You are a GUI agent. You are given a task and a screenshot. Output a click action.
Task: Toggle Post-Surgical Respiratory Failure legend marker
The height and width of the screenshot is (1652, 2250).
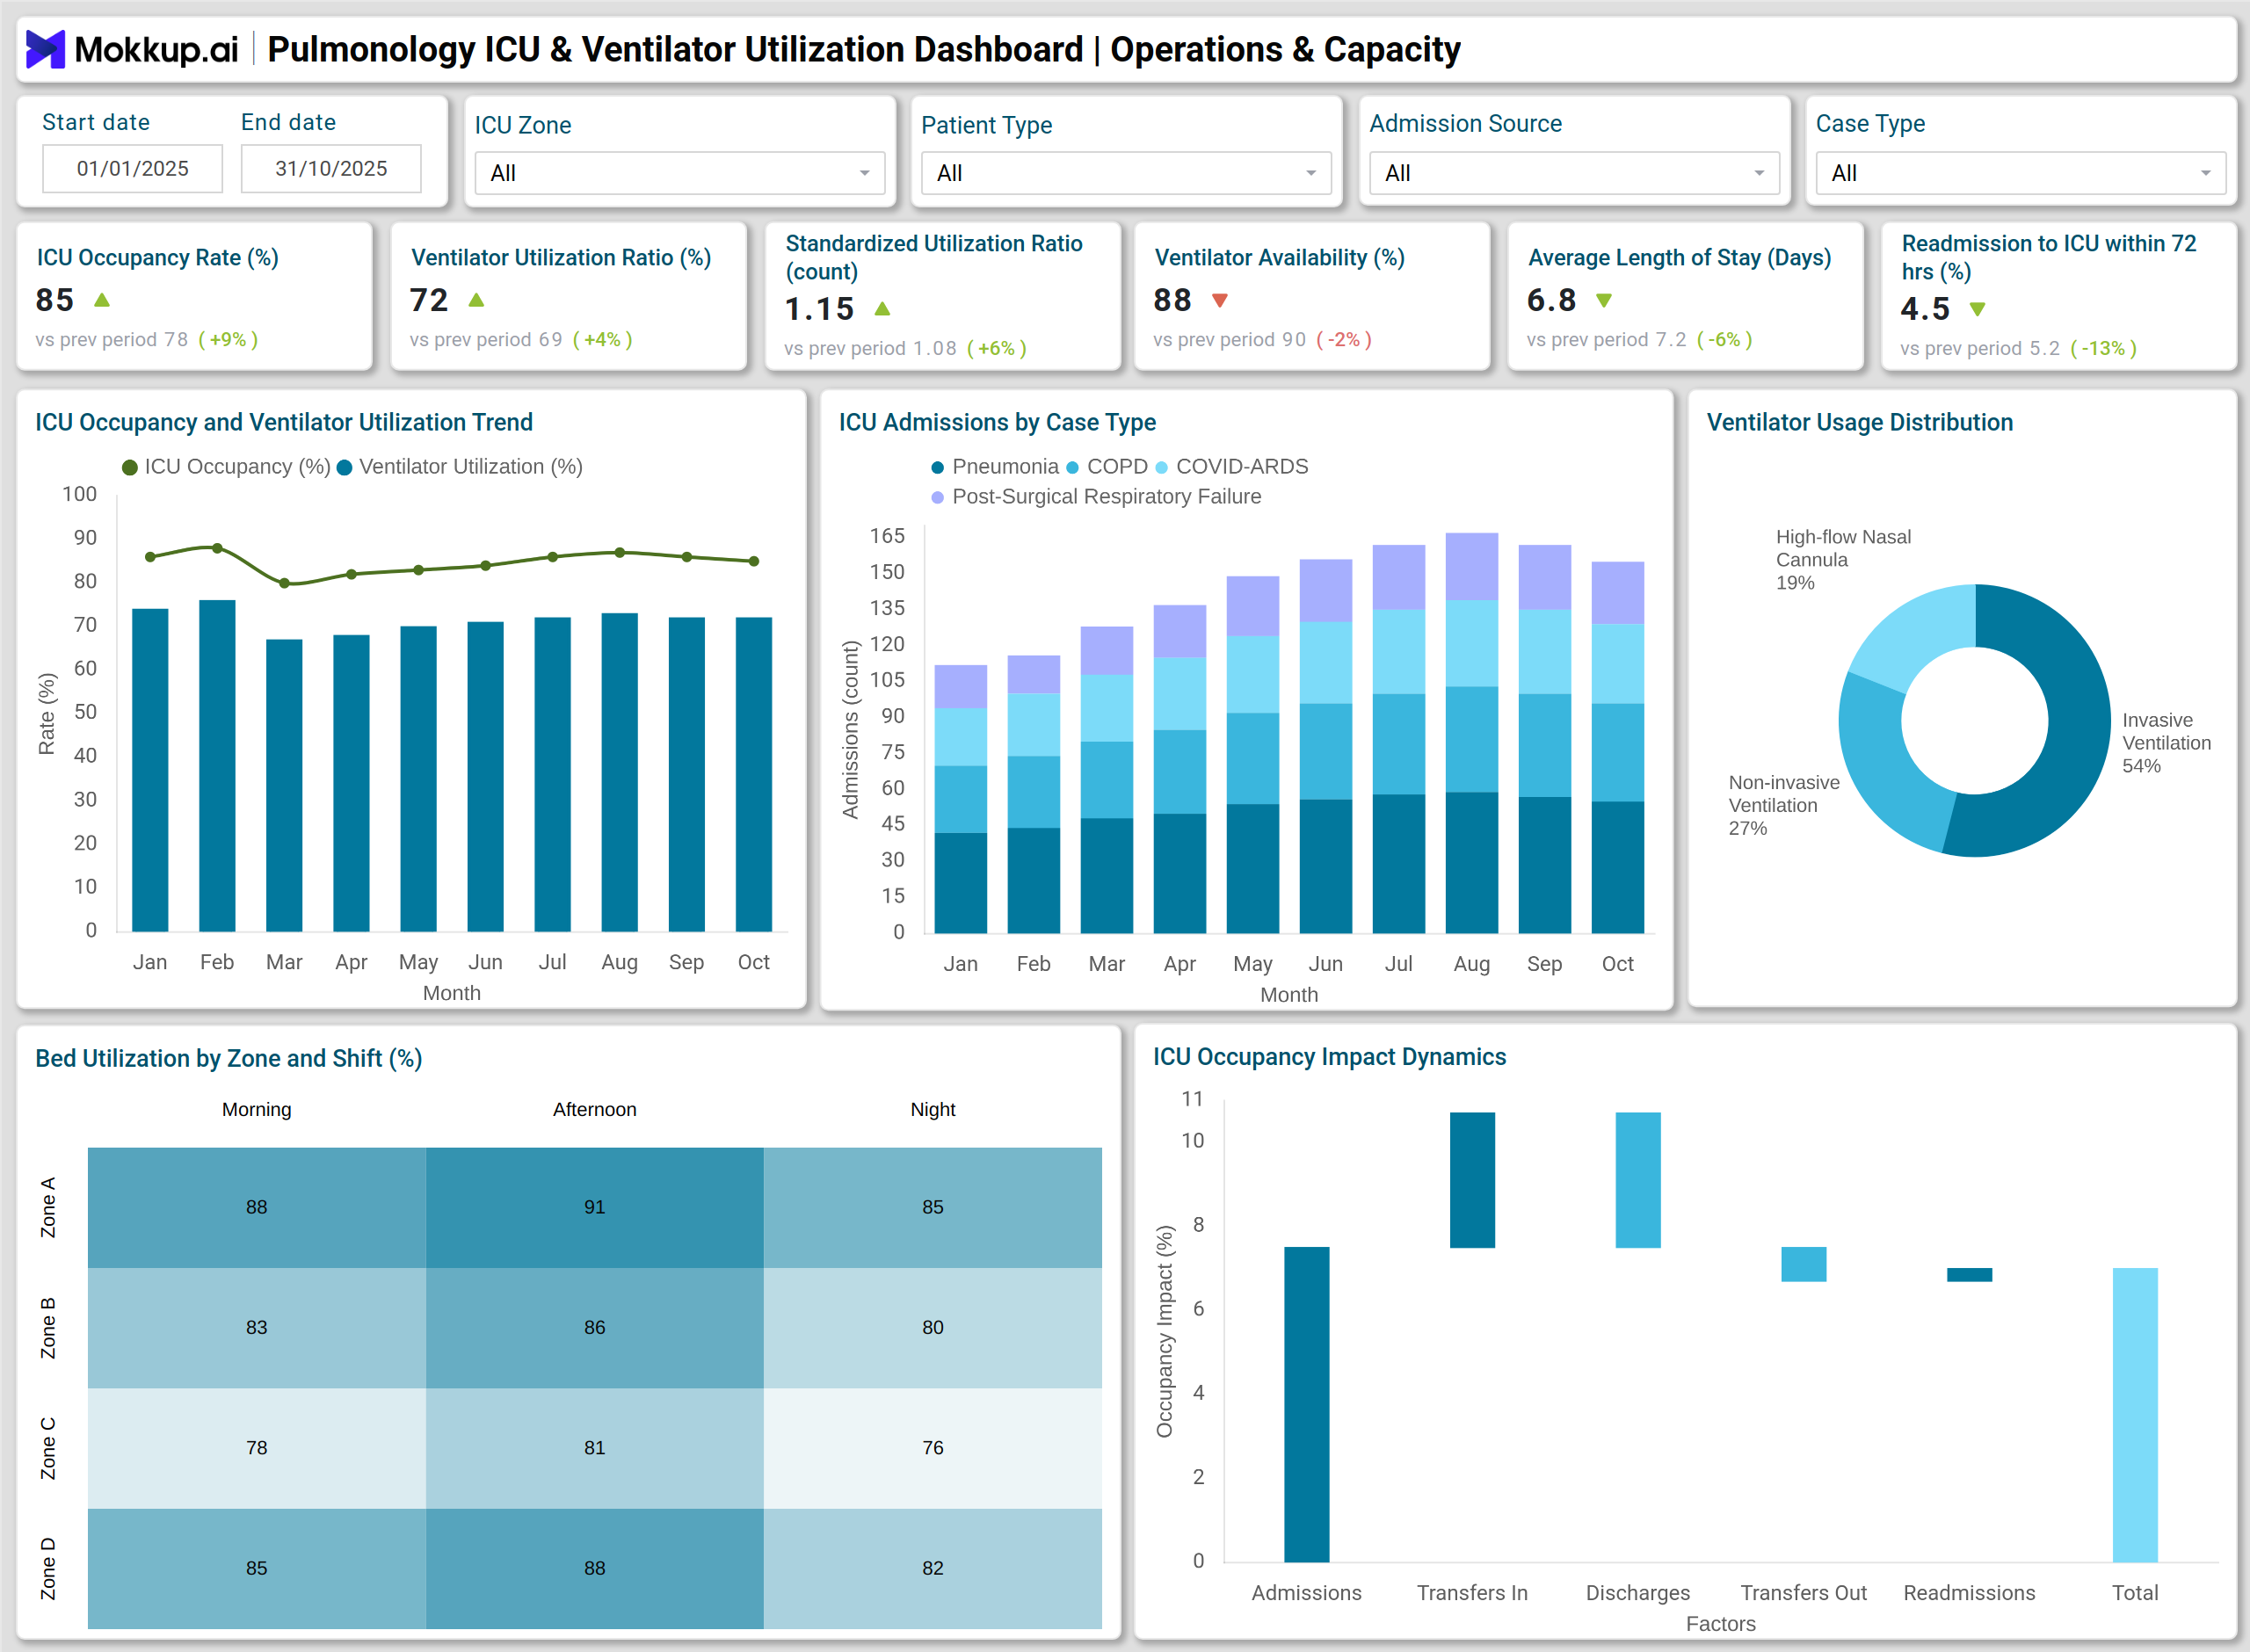tap(937, 497)
